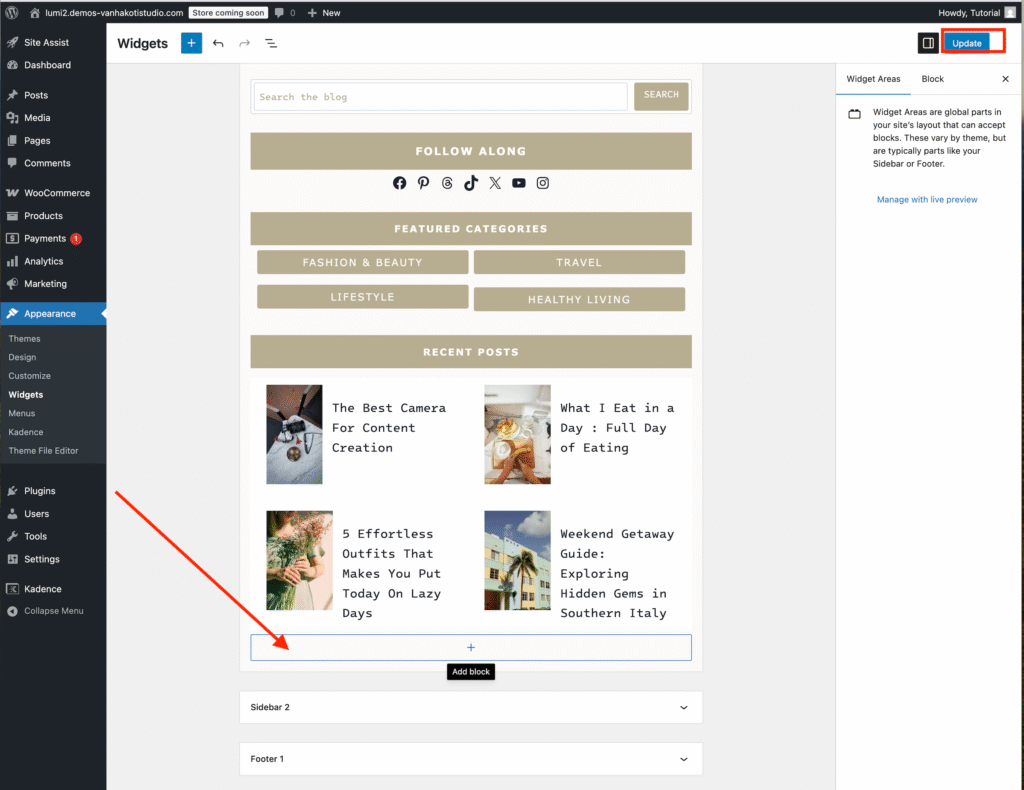The width and height of the screenshot is (1024, 790).
Task: Click the undo arrow in the toolbar
Action: tap(218, 43)
